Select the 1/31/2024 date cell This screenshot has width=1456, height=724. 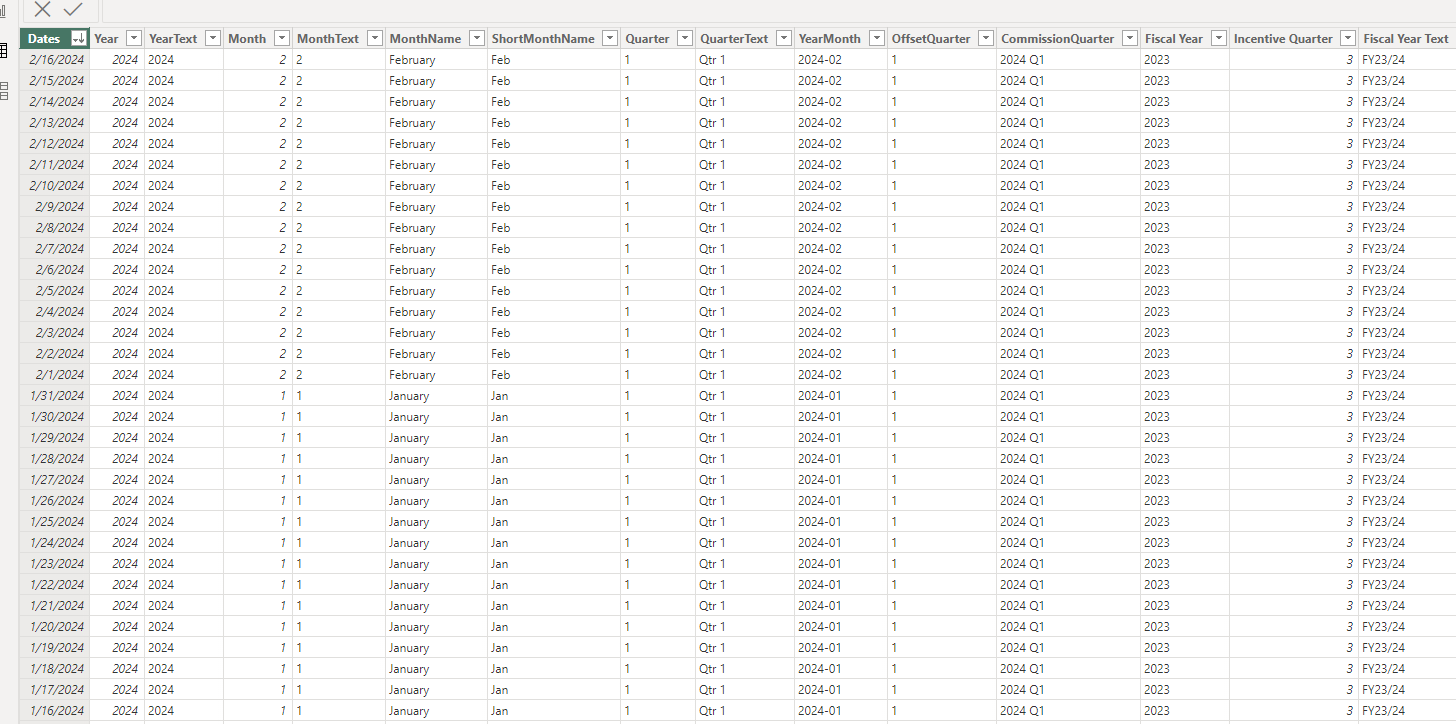56,396
